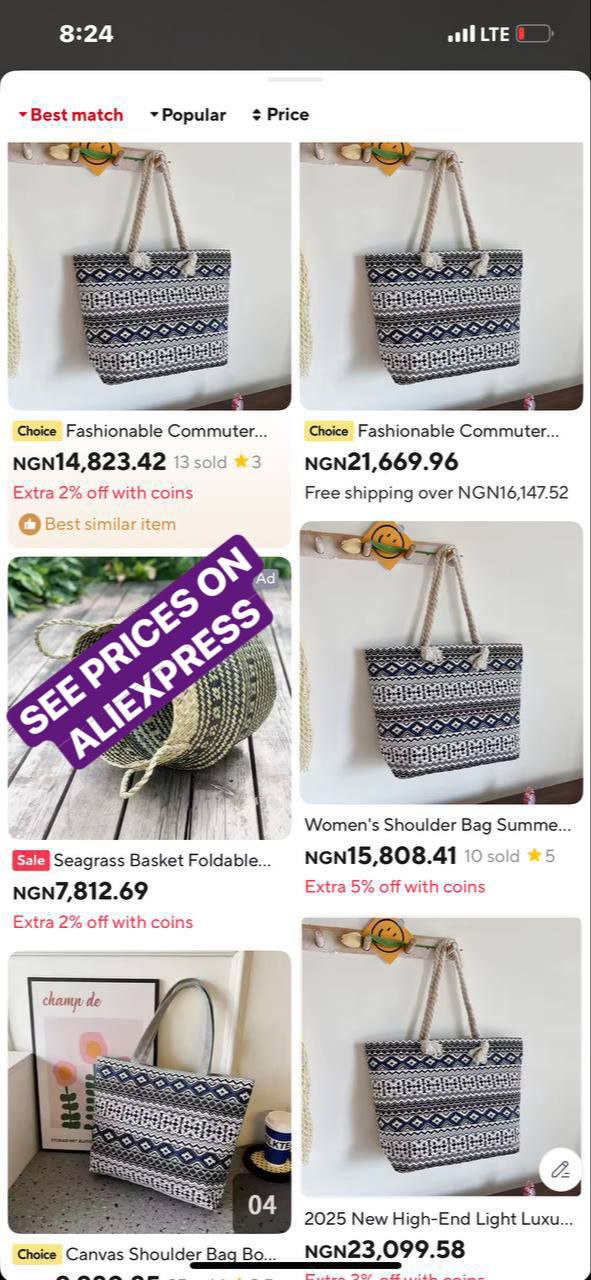
Task: Tap the sheet drag handle at top
Action: point(295,79)
